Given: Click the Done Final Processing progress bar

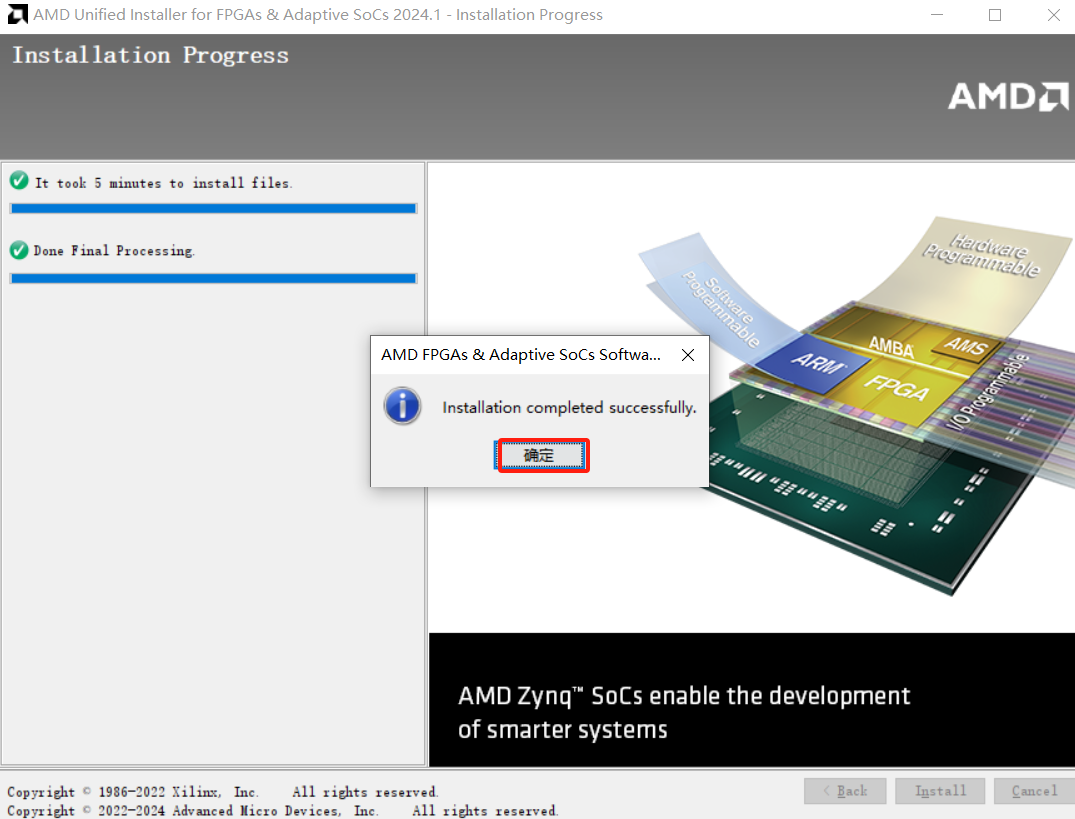Looking at the screenshot, I should (213, 278).
